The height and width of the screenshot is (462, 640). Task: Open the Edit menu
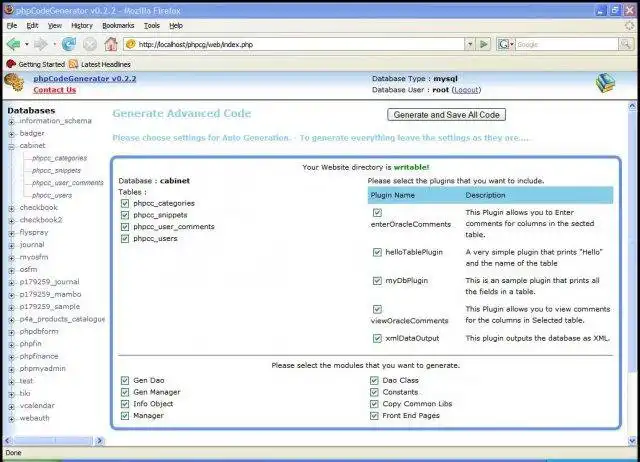(32, 26)
